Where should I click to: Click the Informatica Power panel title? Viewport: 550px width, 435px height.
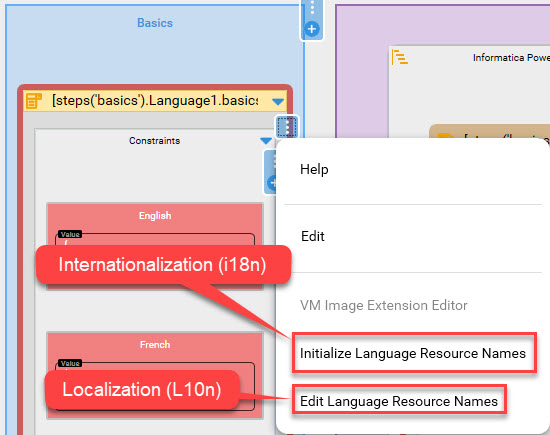pos(511,58)
